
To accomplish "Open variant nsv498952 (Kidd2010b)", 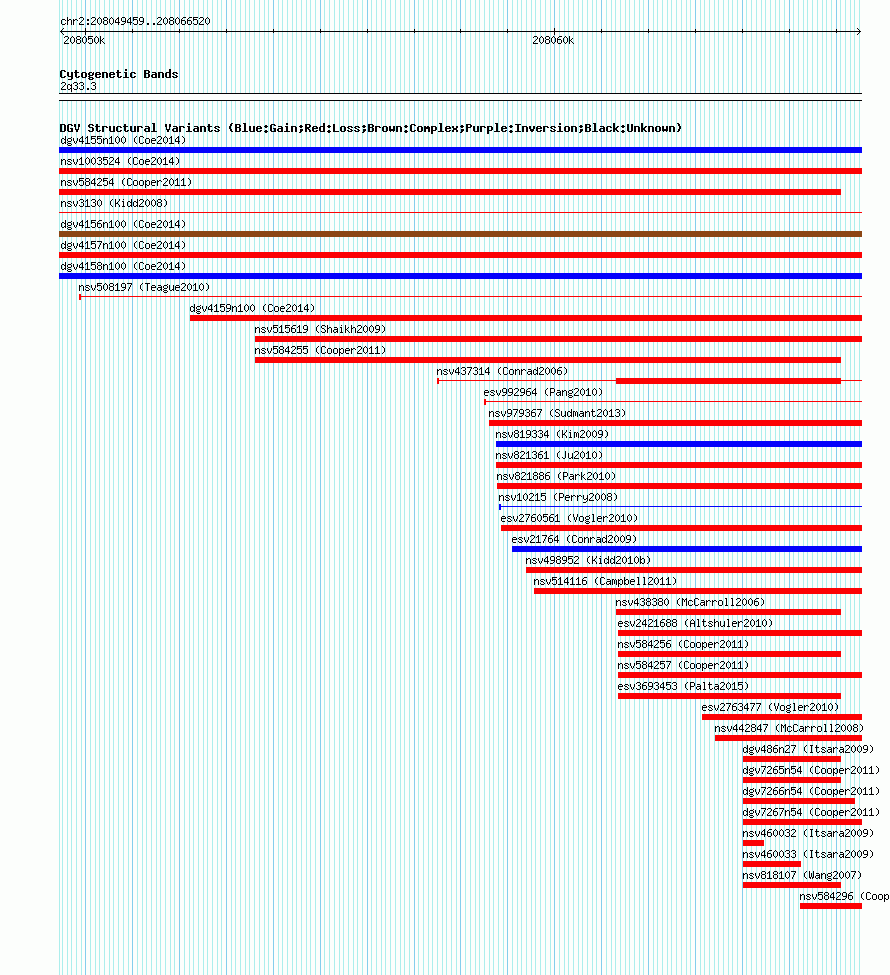I will pyautogui.click(x=588, y=561).
